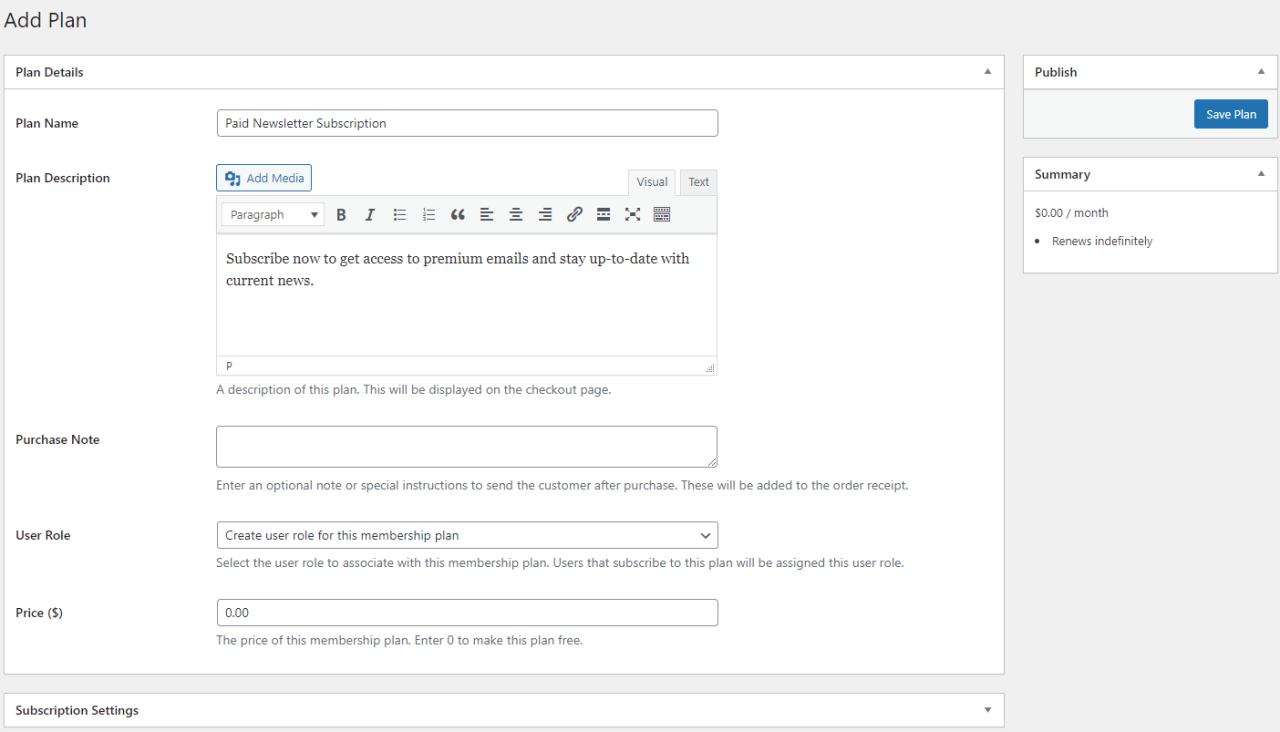
Task: Expand the Subscription Settings section
Action: point(987,710)
